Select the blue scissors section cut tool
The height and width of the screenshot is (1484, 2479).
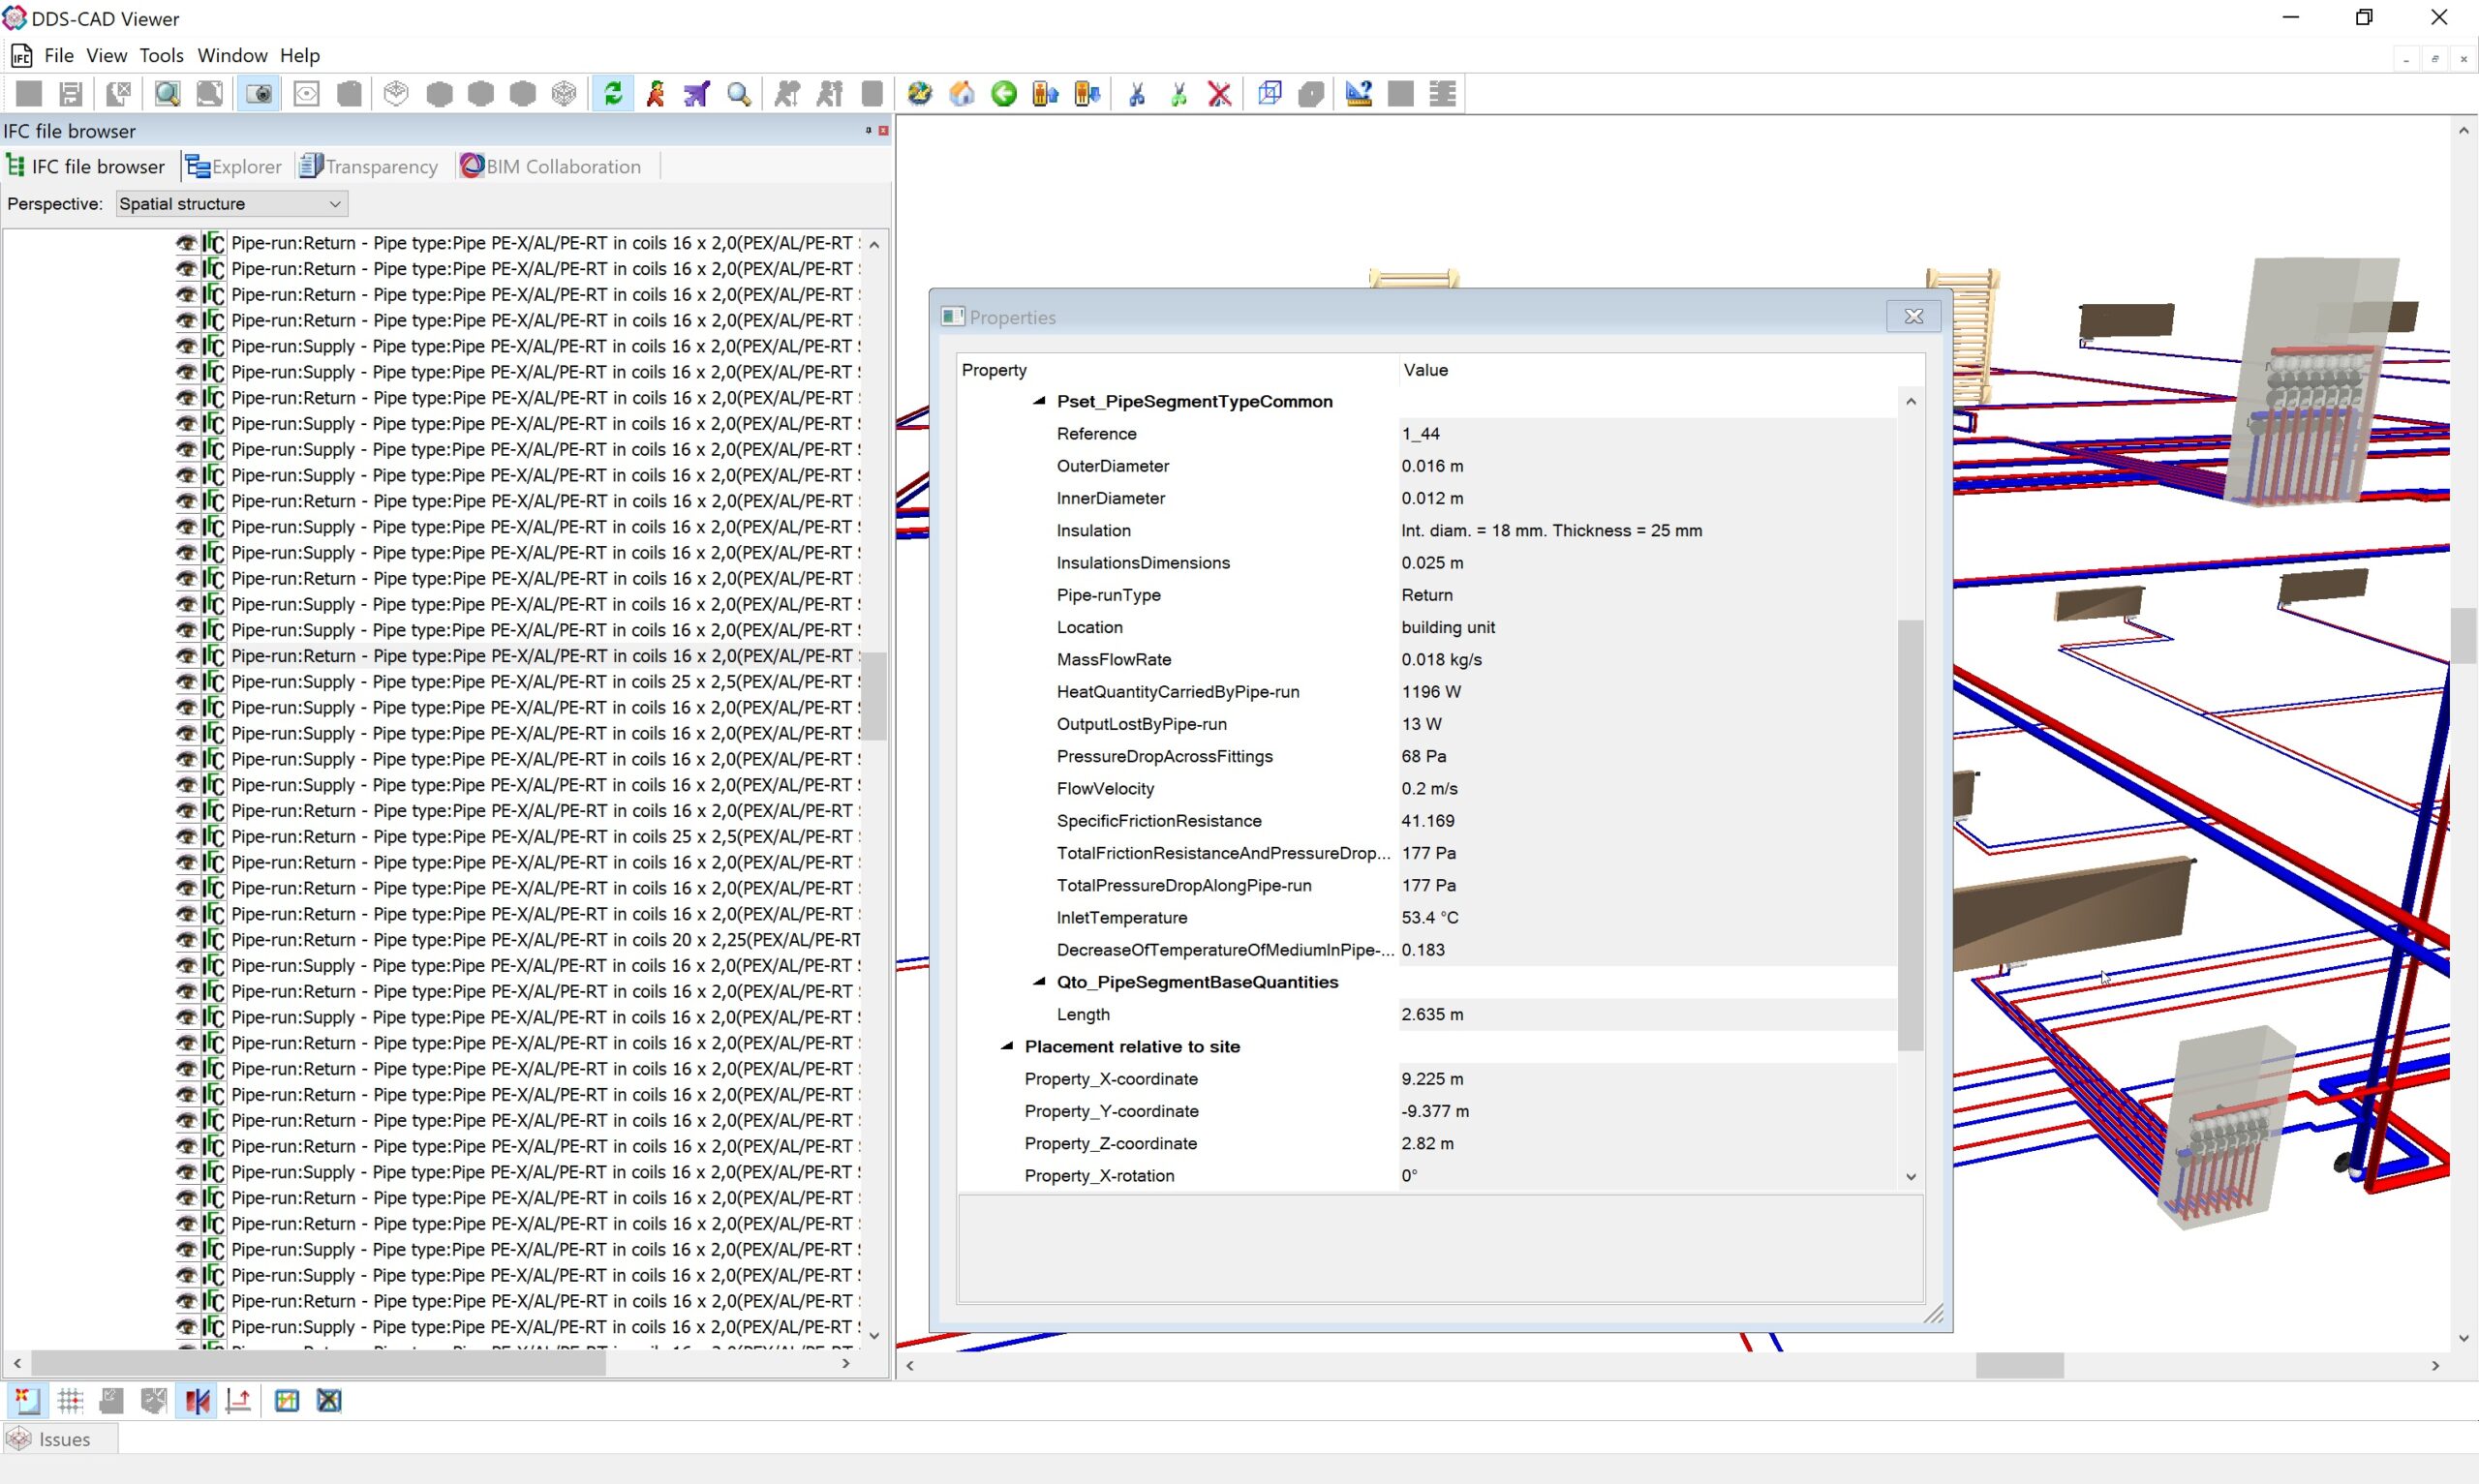tap(1136, 94)
